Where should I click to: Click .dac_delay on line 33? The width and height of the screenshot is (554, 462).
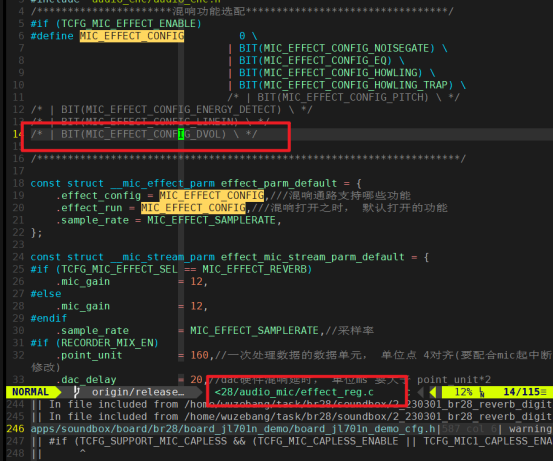[86, 380]
